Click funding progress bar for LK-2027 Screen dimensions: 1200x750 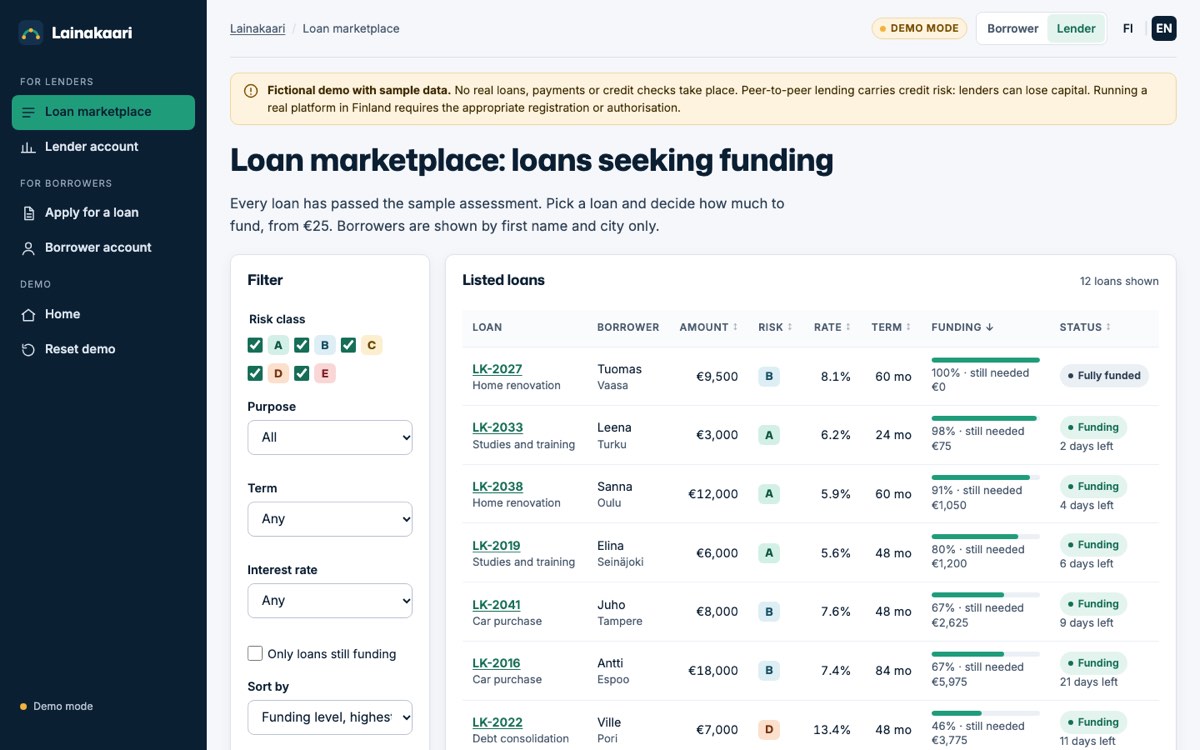(x=986, y=360)
